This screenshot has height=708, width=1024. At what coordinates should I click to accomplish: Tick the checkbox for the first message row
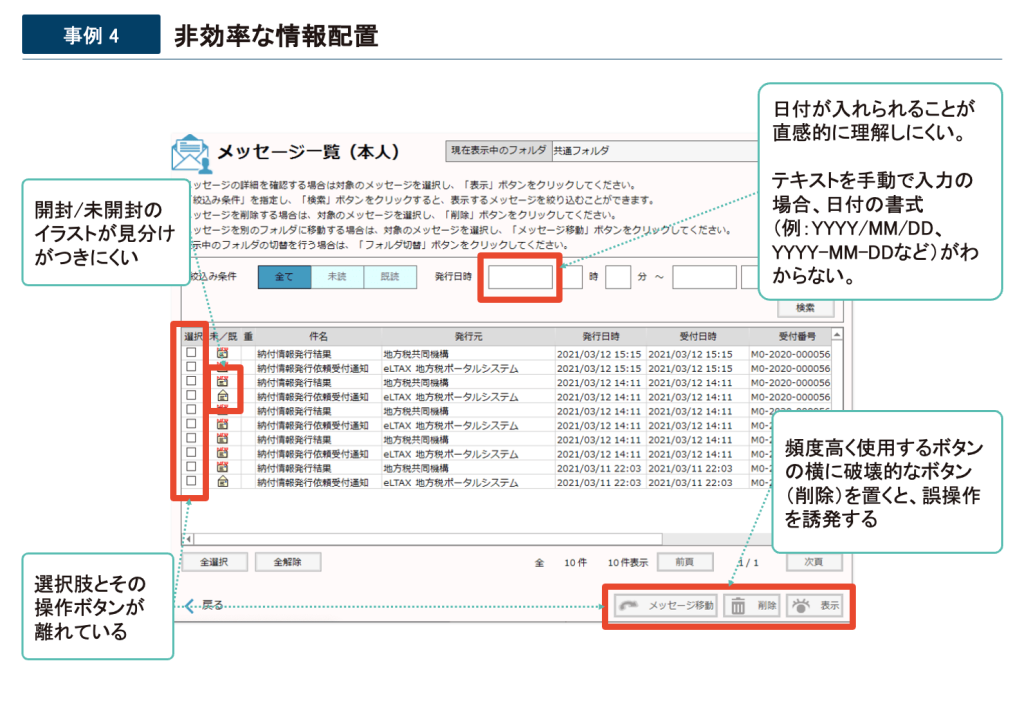coord(191,353)
